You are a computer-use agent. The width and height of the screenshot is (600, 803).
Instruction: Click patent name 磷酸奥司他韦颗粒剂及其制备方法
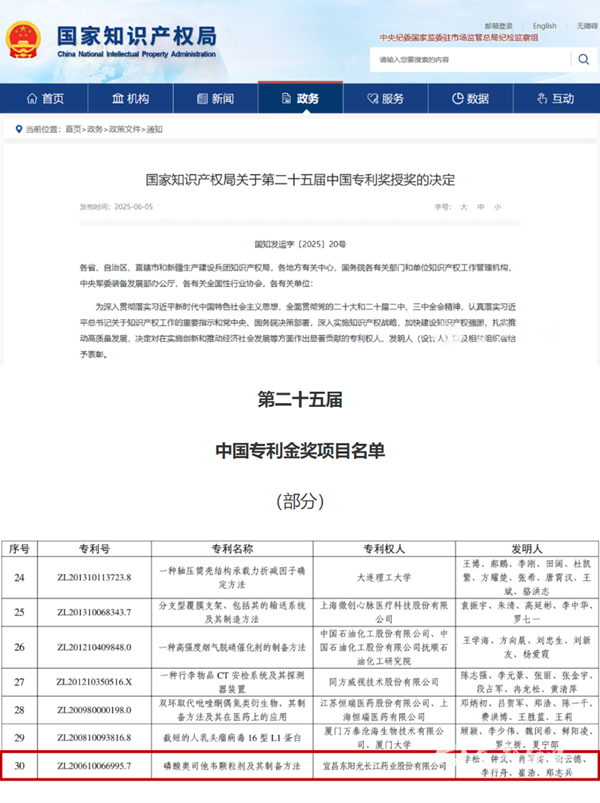tap(232, 766)
